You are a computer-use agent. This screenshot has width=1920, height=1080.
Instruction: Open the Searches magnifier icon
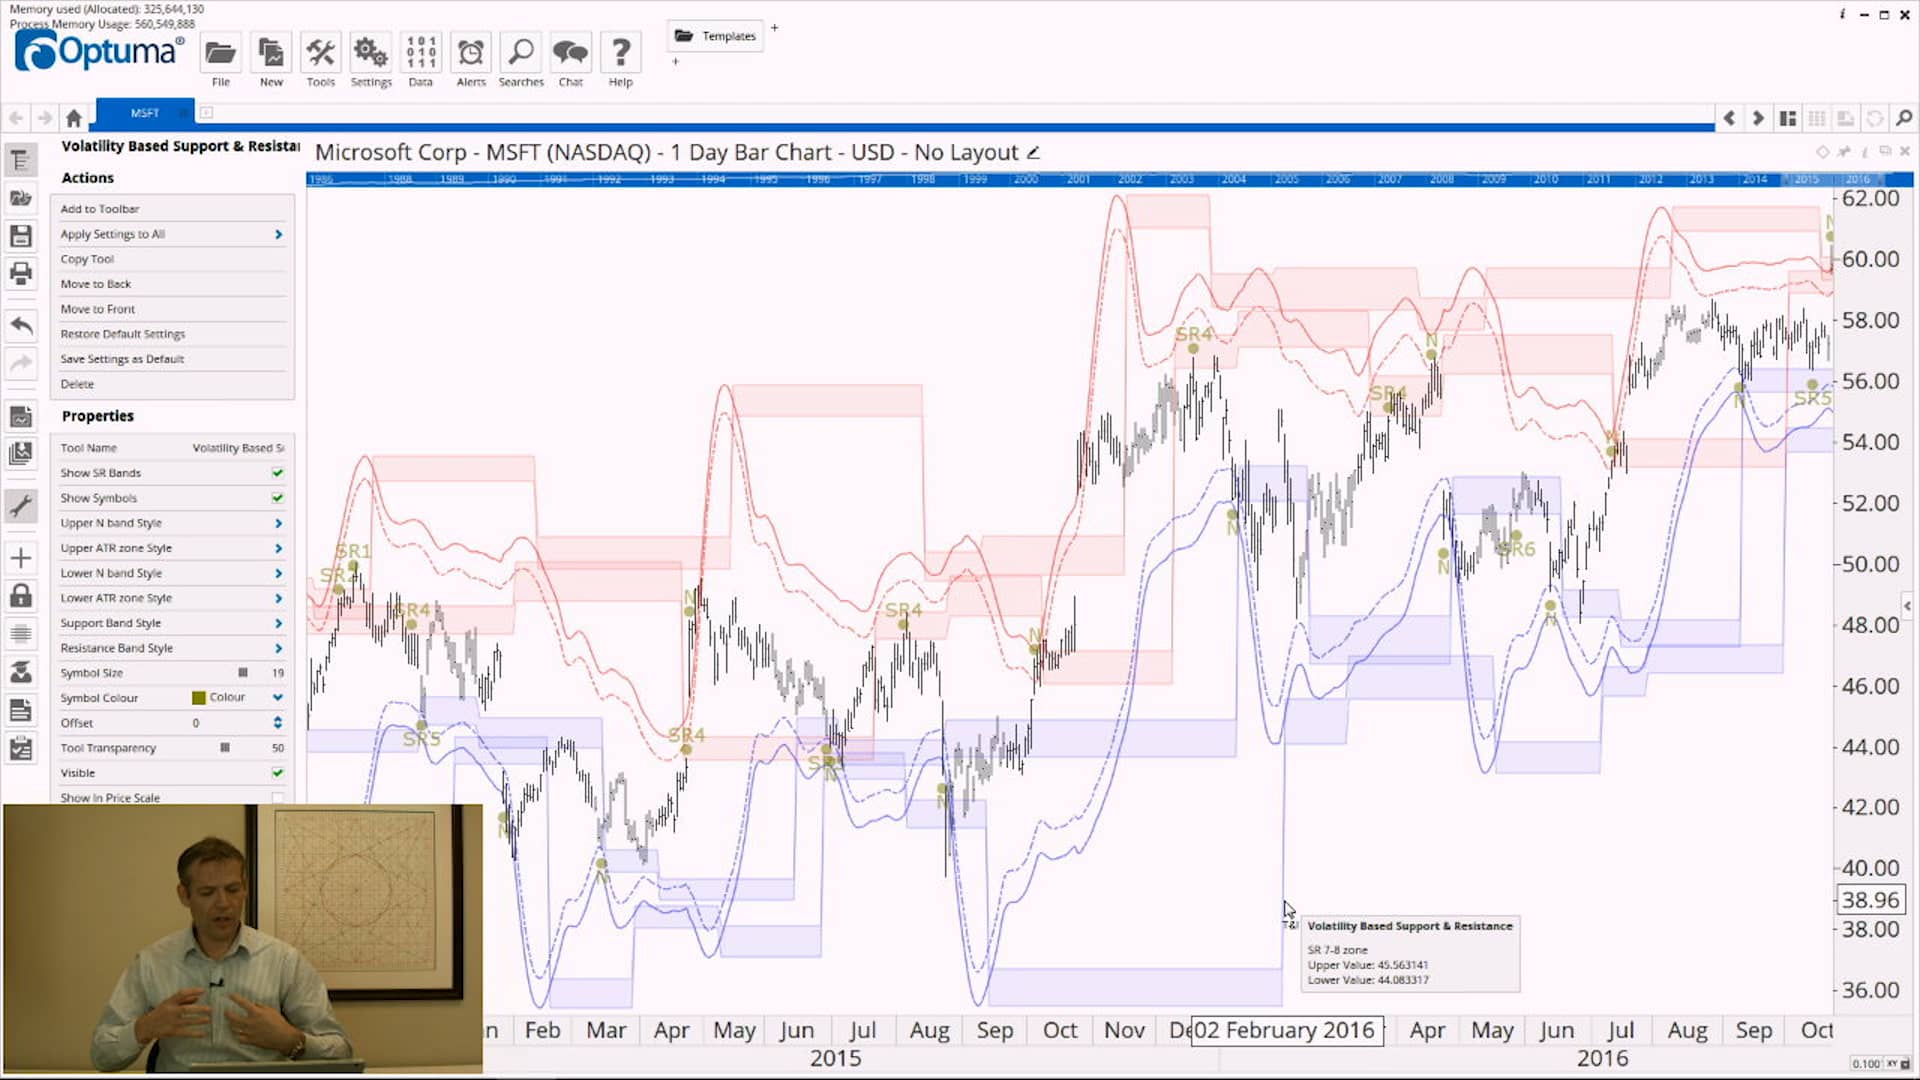tap(521, 53)
